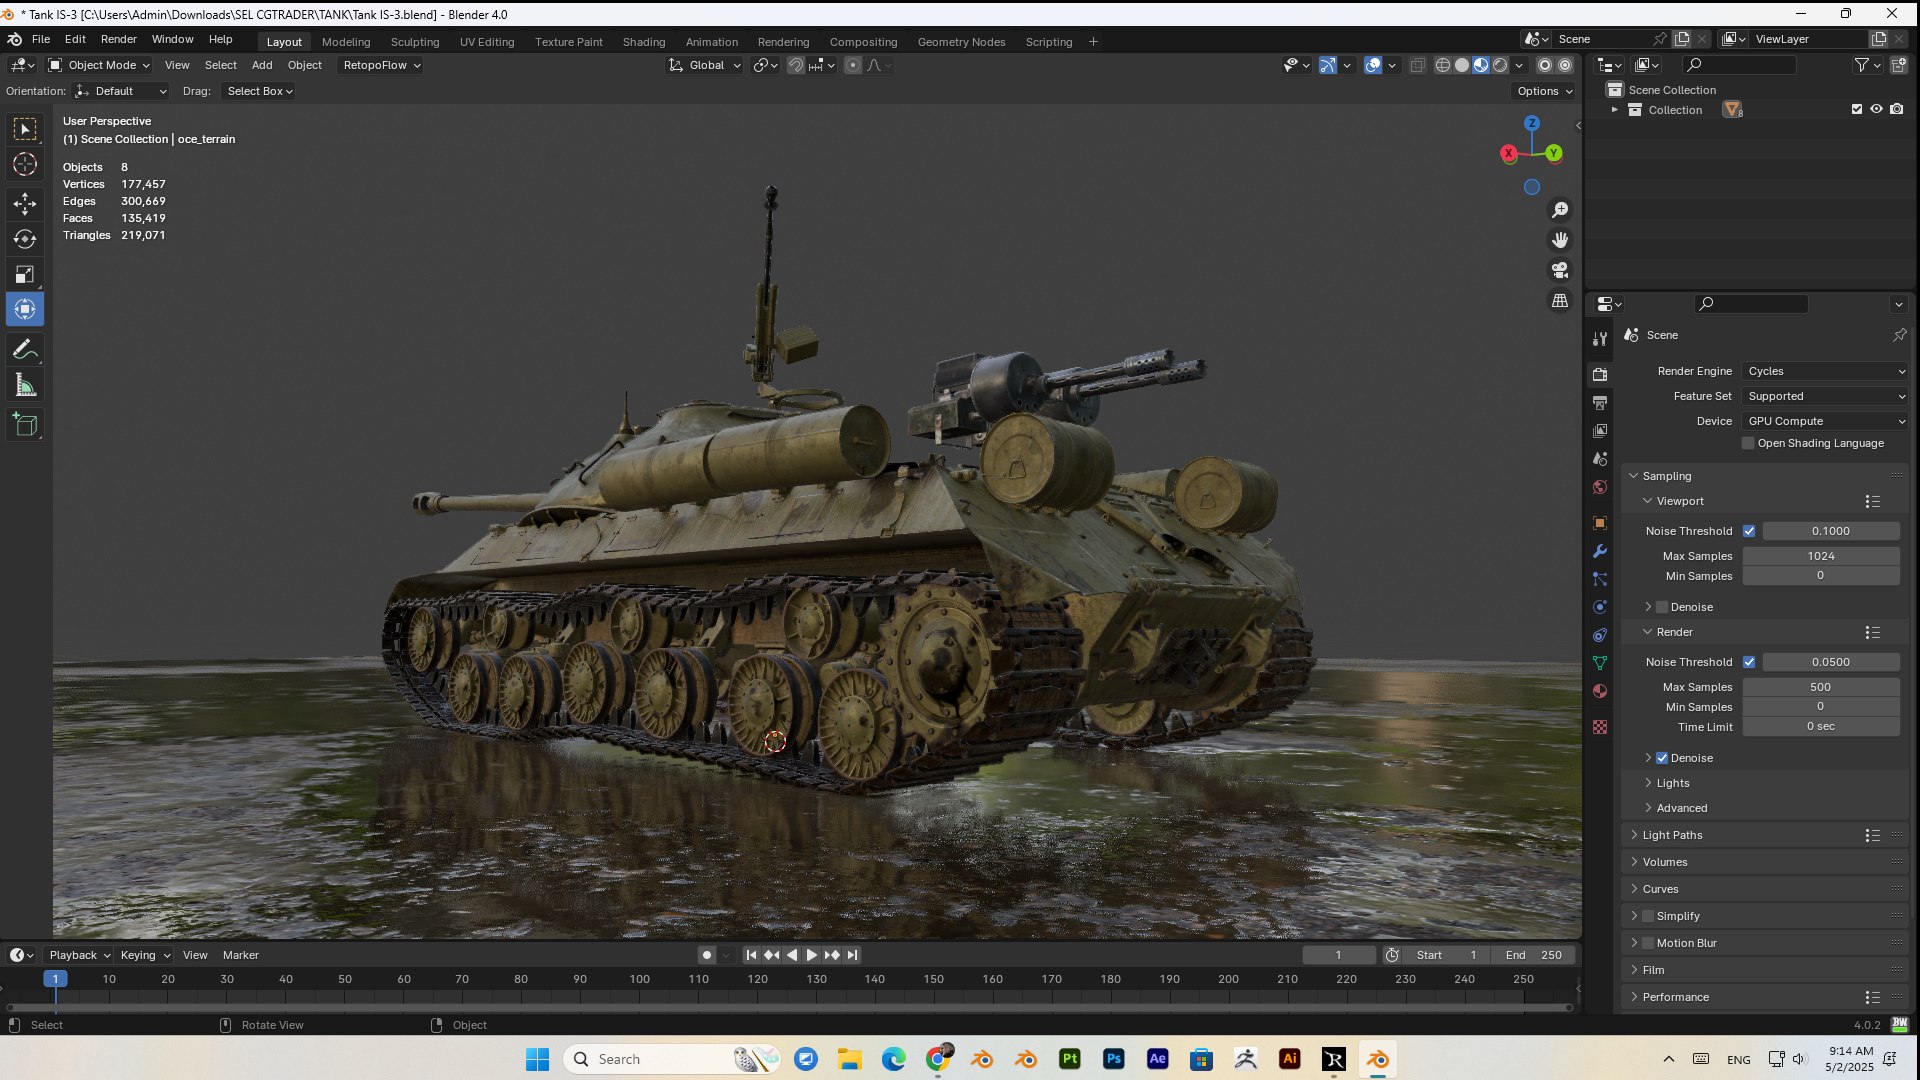Switch to wireframe viewport shading
Viewport: 1920px width, 1080px height.
(1442, 65)
